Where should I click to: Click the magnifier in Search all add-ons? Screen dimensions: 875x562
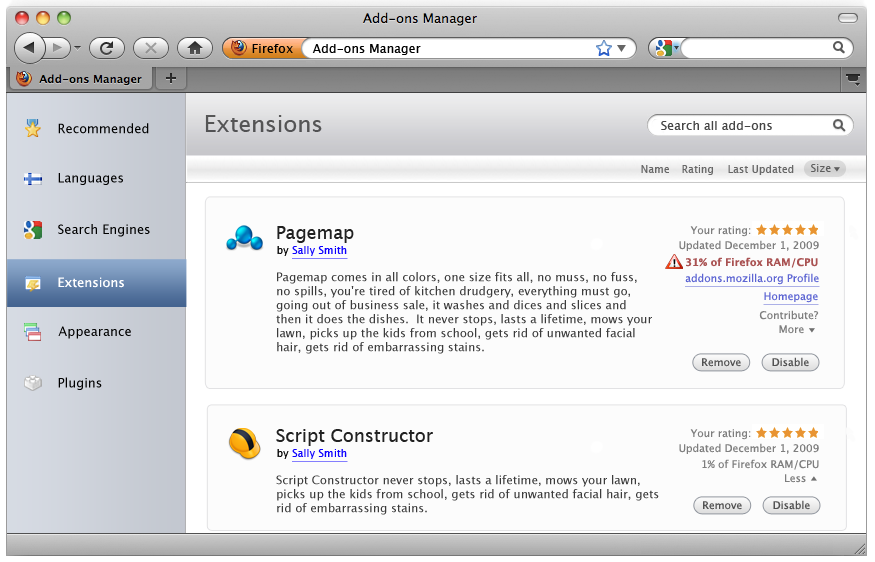pos(839,126)
